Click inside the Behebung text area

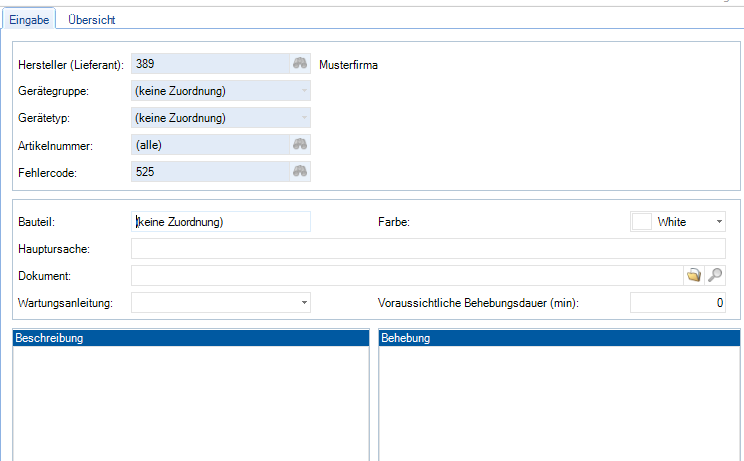point(558,400)
